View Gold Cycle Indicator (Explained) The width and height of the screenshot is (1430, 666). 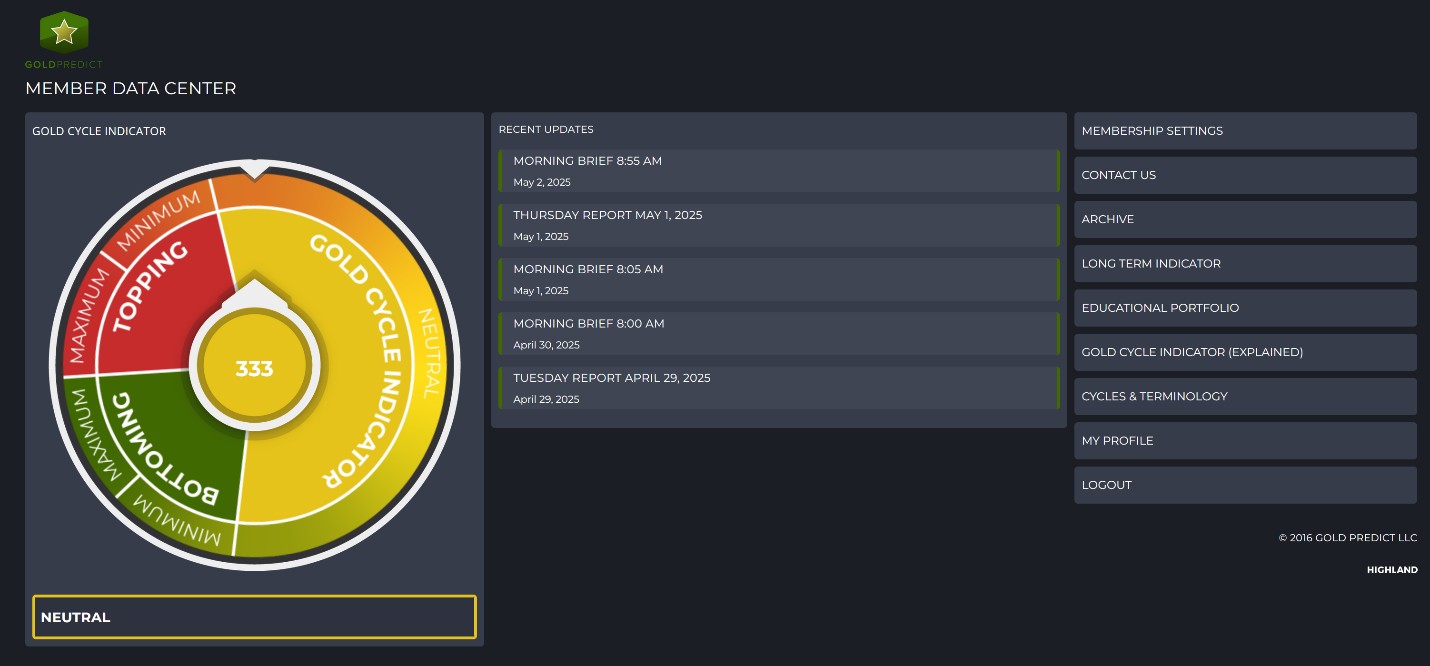[1245, 352]
